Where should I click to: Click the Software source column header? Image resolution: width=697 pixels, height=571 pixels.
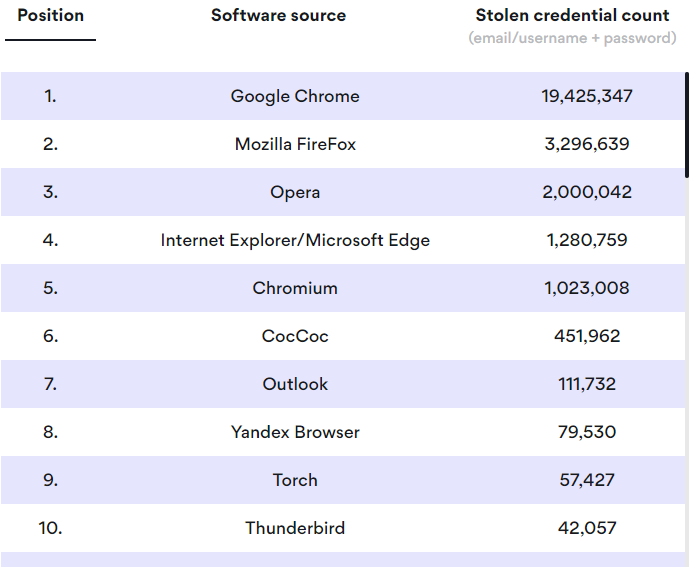click(x=278, y=16)
